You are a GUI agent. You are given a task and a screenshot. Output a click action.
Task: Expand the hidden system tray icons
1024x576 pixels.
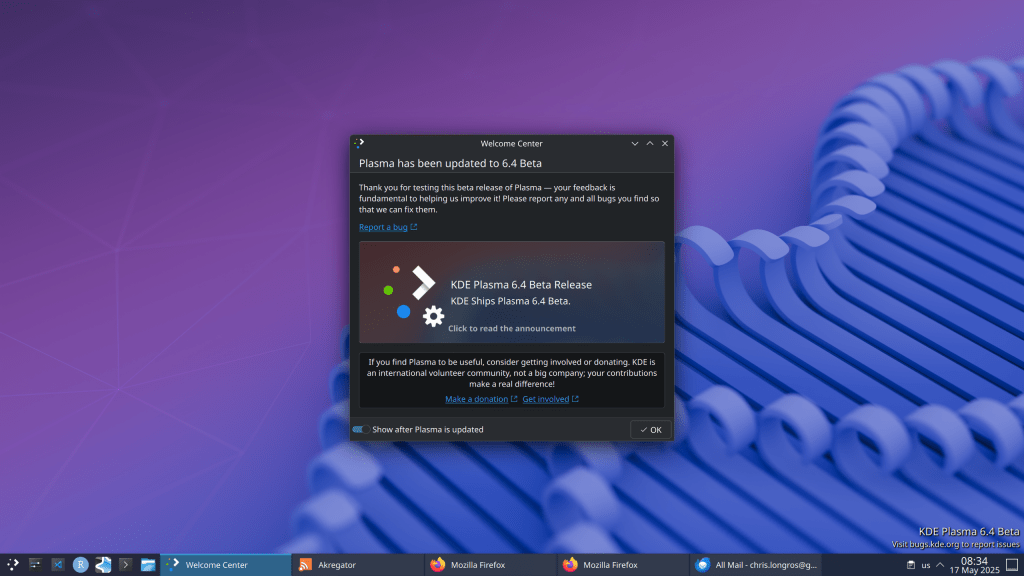click(x=940, y=565)
